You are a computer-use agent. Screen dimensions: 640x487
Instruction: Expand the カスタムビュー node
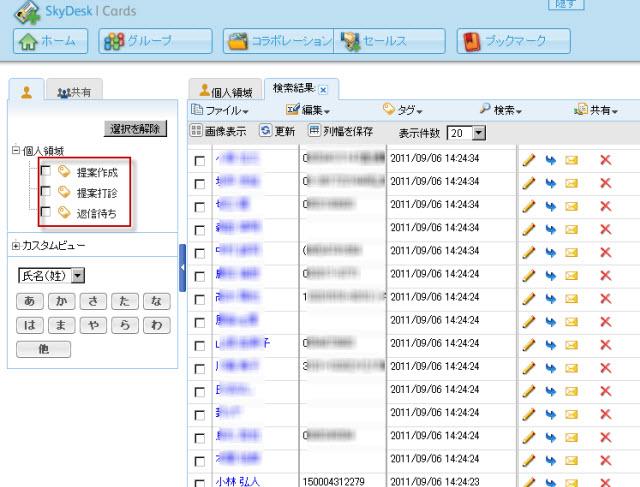tap(16, 246)
